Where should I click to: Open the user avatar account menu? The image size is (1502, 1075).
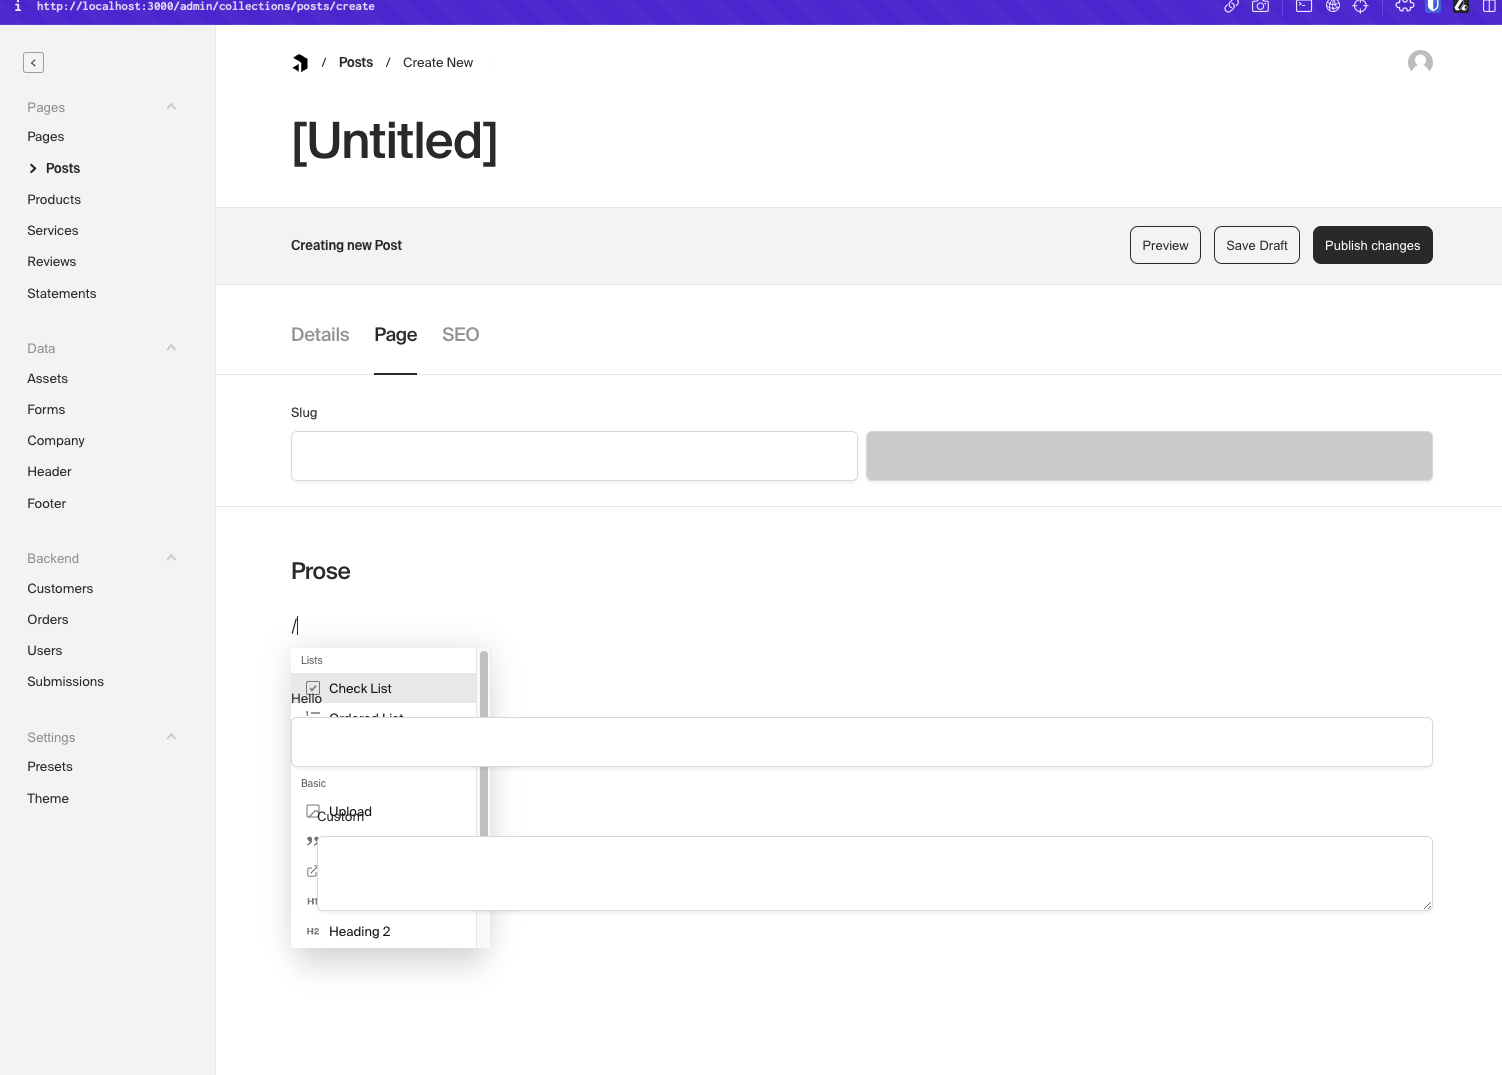tap(1420, 62)
